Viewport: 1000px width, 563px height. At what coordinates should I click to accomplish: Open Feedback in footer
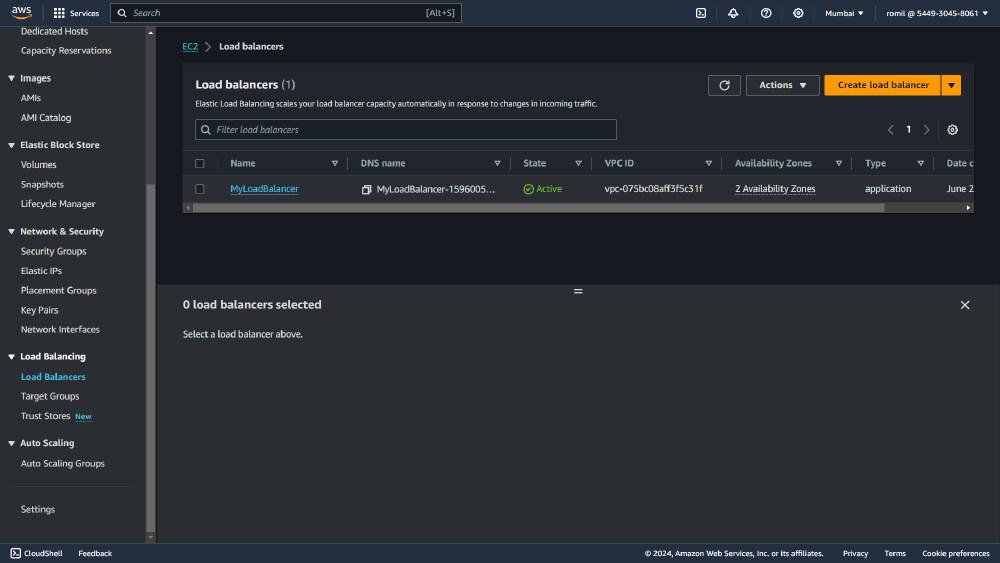click(95, 553)
